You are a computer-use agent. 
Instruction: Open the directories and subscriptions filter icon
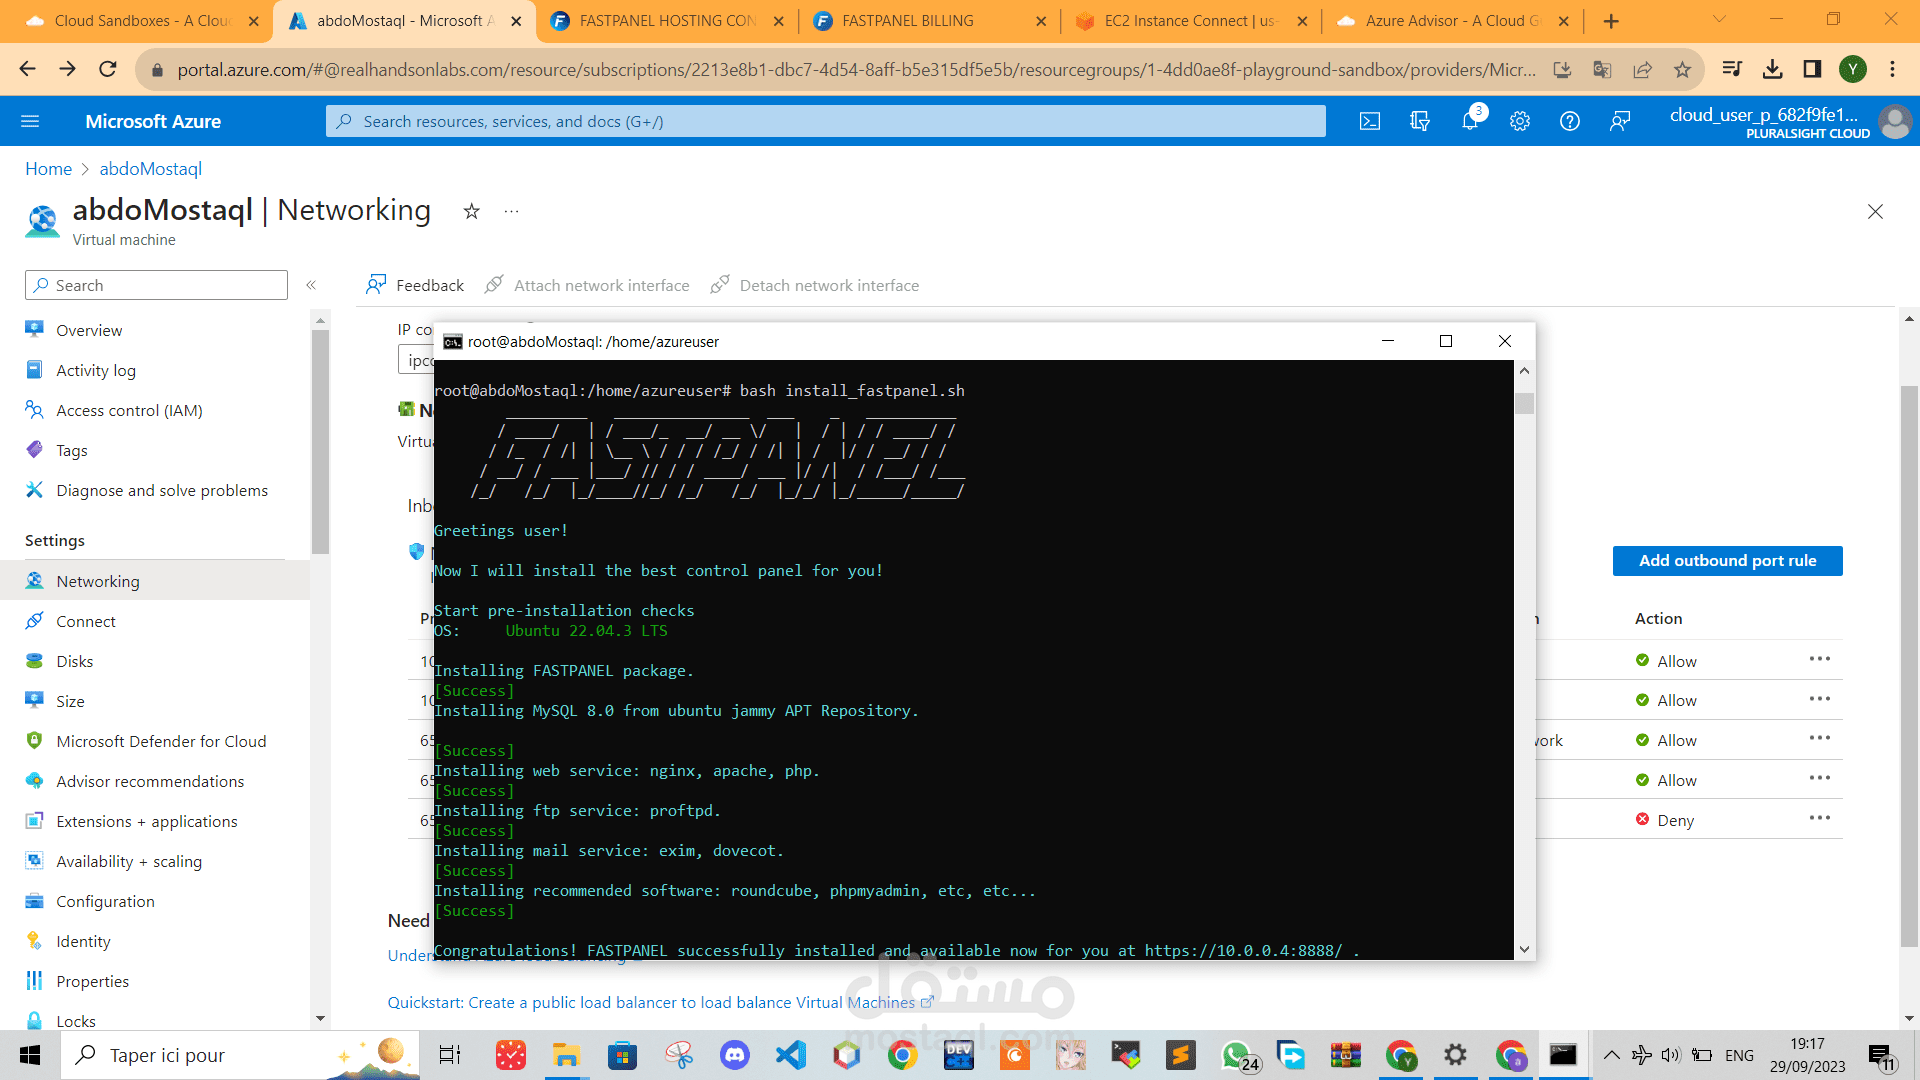[1419, 121]
